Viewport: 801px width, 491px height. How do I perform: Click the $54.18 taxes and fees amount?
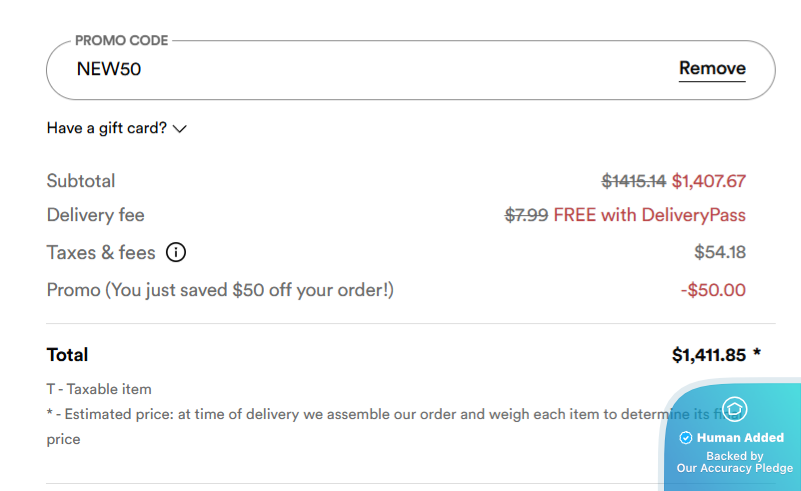pos(720,252)
